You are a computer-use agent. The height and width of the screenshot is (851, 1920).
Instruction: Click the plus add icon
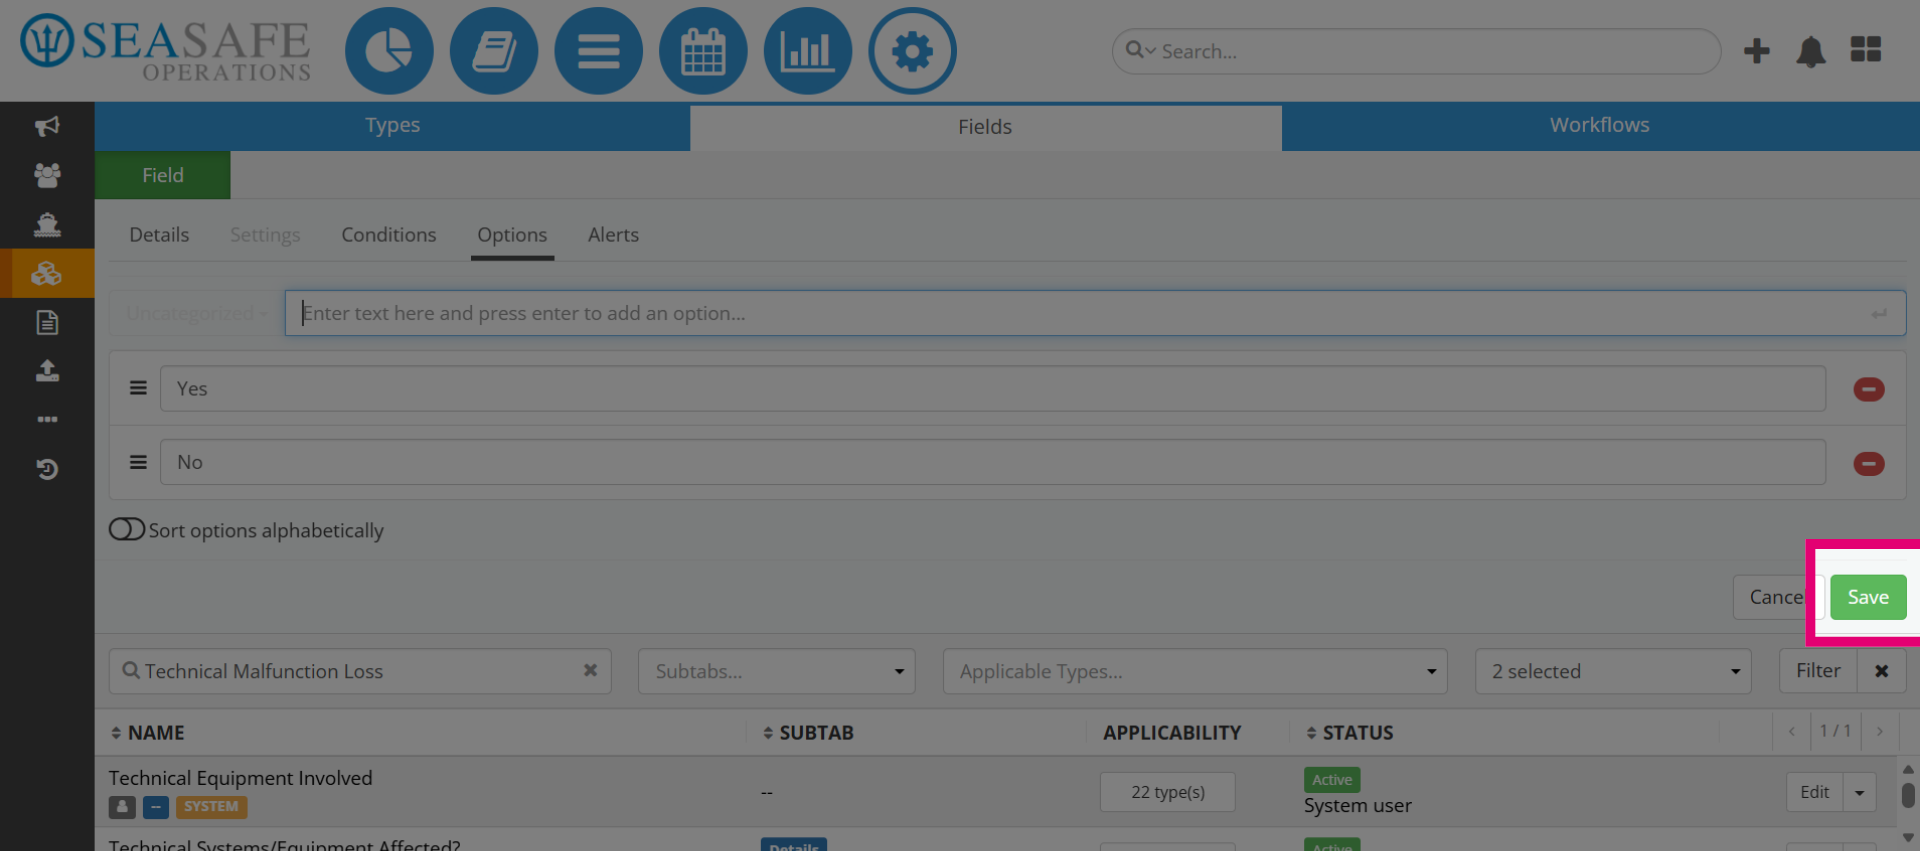tap(1756, 51)
